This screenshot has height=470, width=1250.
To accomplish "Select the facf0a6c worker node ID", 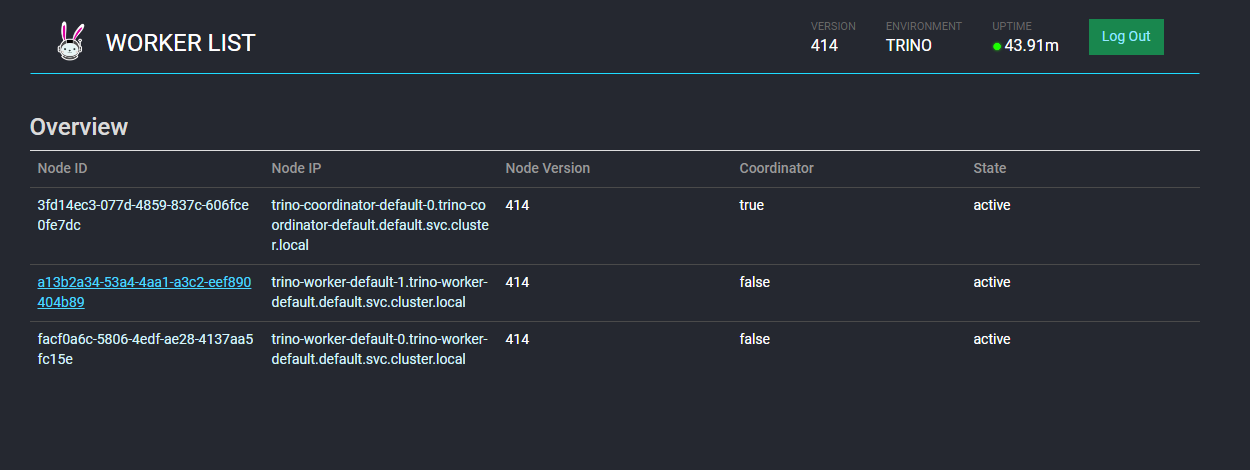I will click(145, 349).
